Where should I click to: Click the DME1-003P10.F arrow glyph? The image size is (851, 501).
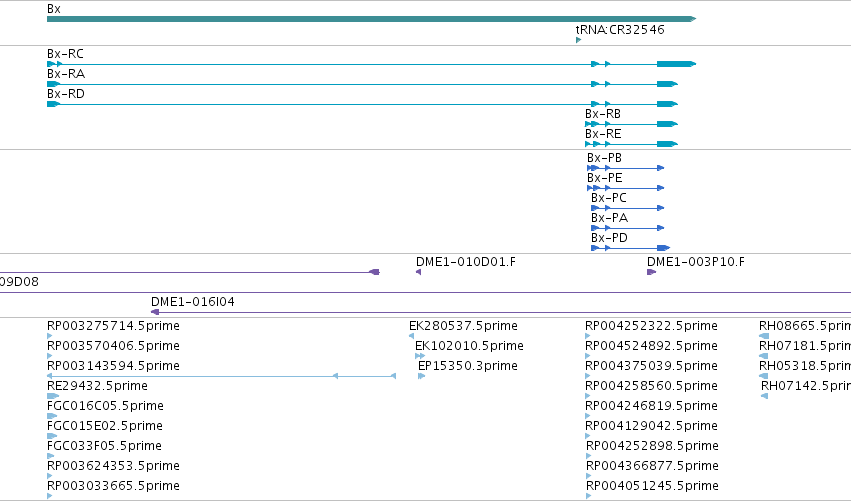[x=651, y=272]
